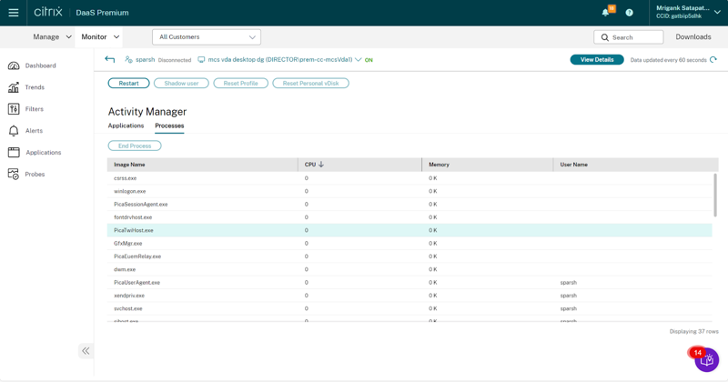The height and width of the screenshot is (382, 728).
Task: Select the Processes tab
Action: 169,126
